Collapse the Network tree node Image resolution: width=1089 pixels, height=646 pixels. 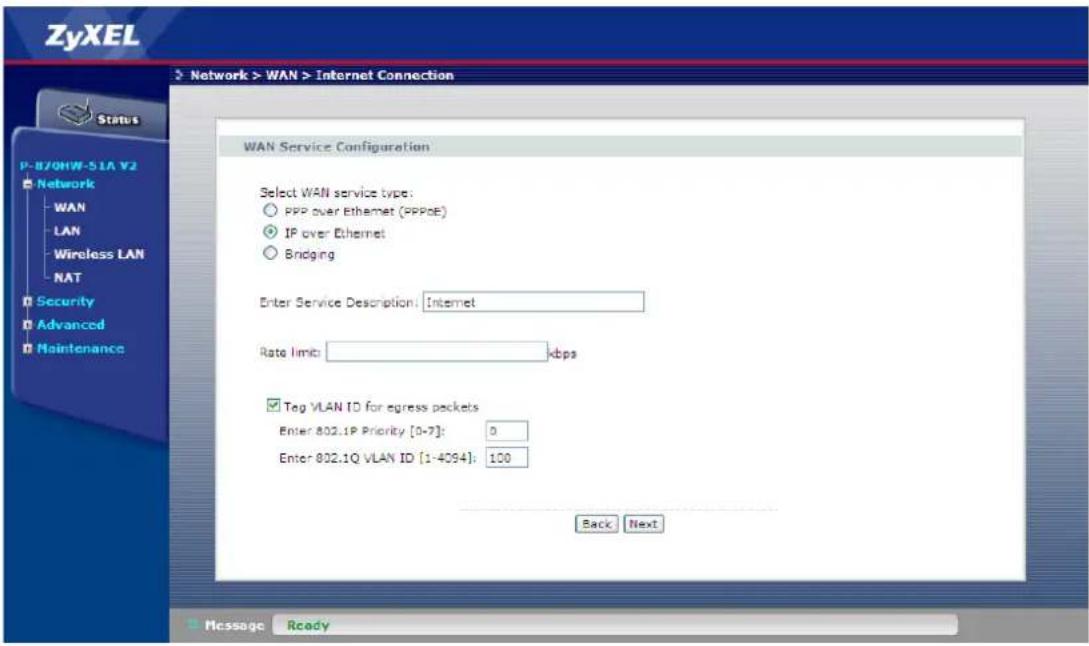[x=28, y=184]
